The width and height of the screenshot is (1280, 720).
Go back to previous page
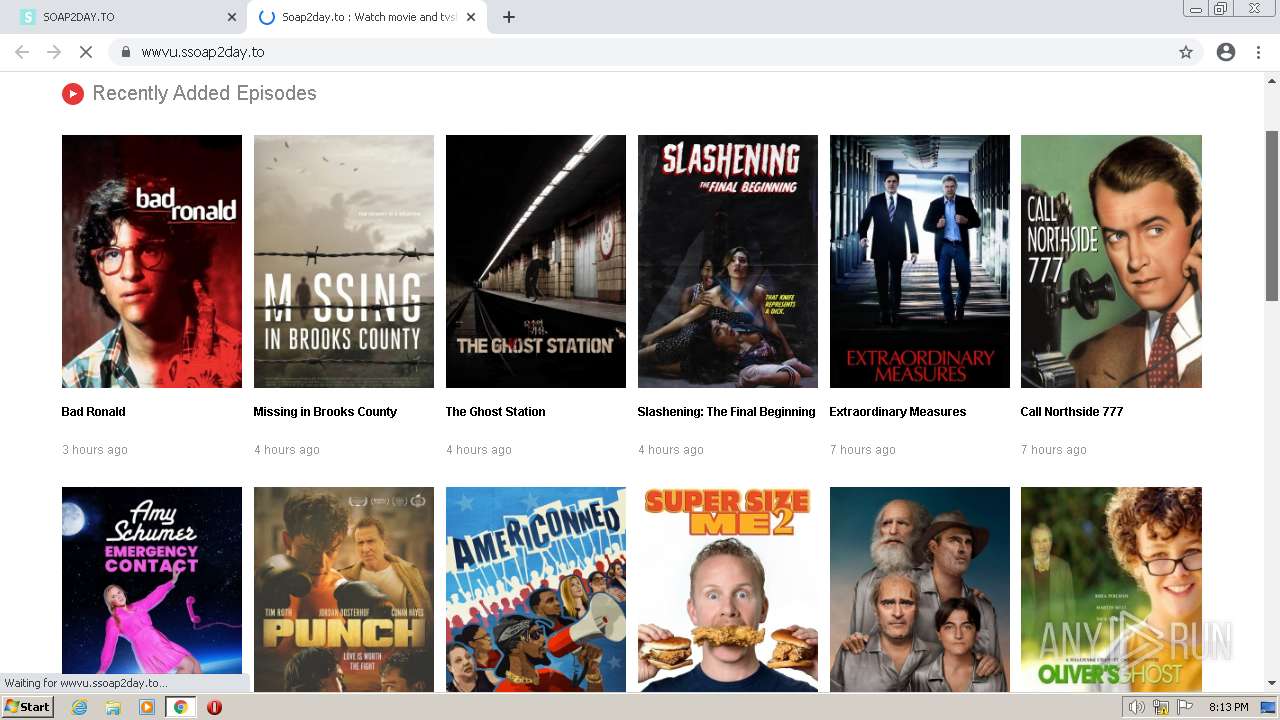coord(22,52)
